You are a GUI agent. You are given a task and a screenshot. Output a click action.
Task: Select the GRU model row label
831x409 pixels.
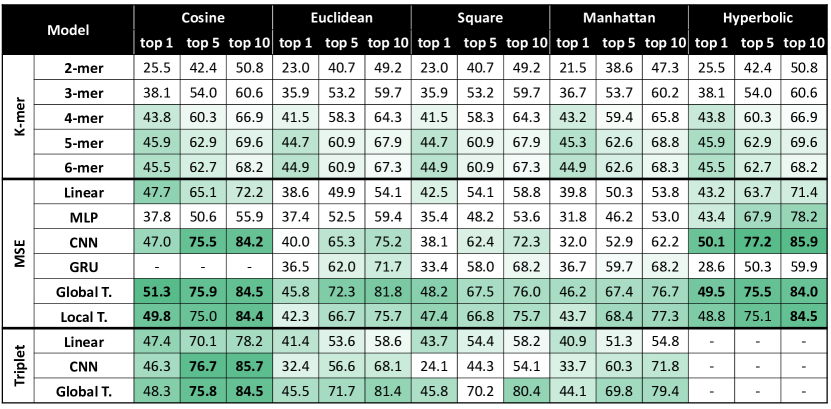[84, 267]
